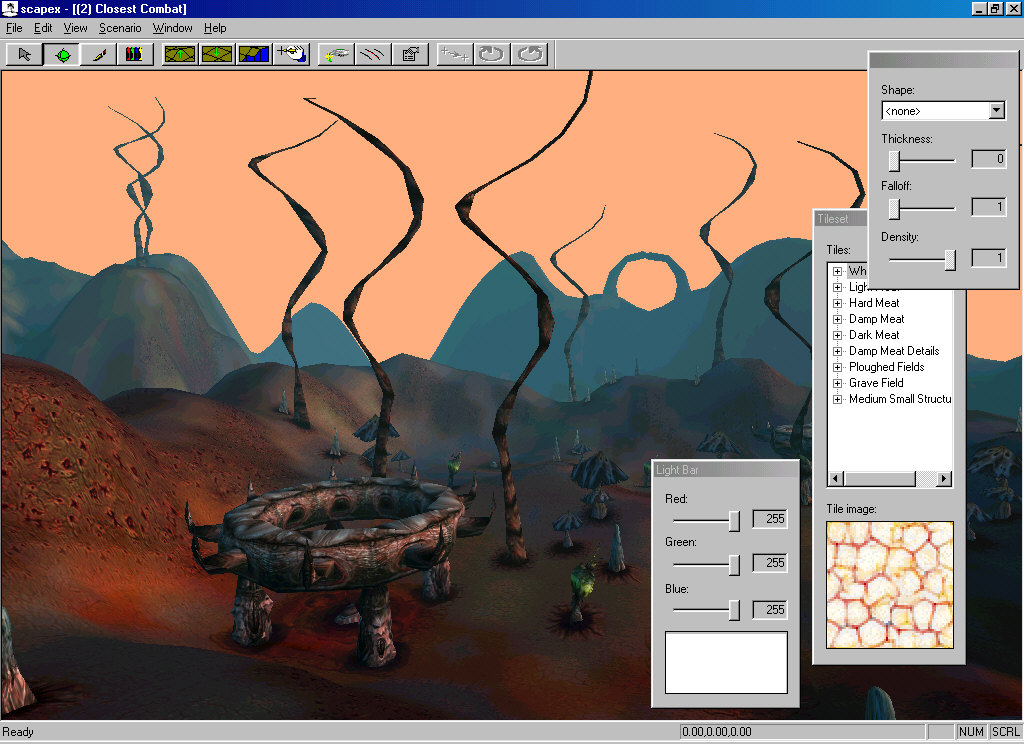
Task: Click the redo curved arrow icon
Action: pos(528,54)
